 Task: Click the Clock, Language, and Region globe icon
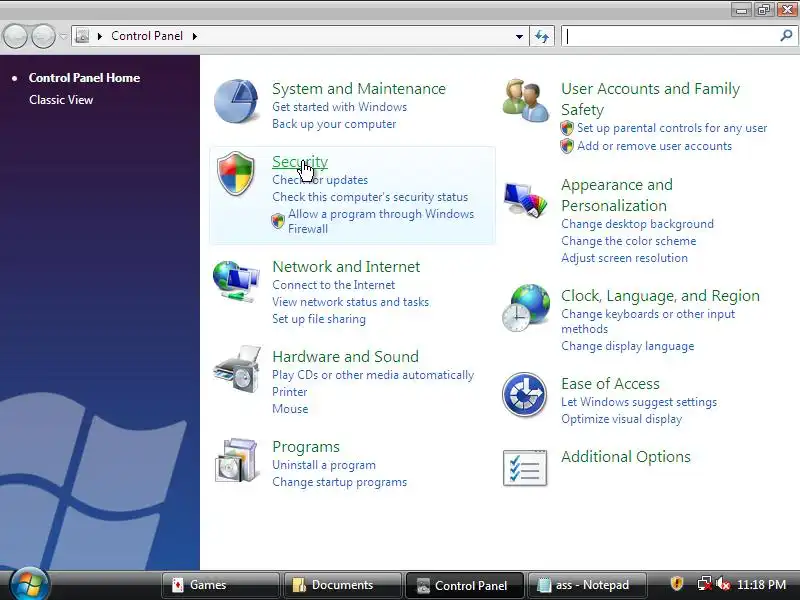pyautogui.click(x=526, y=308)
